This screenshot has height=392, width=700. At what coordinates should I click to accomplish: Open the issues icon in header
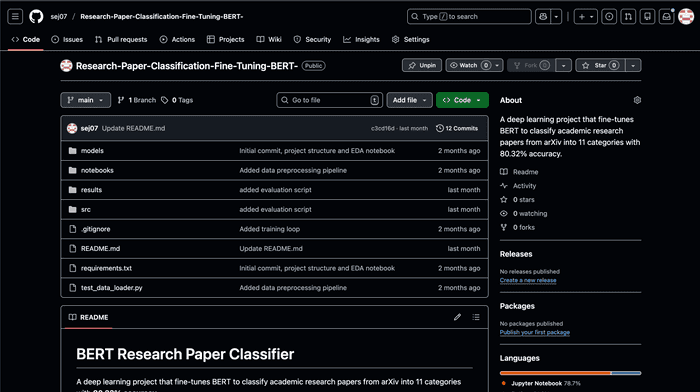coord(609,17)
